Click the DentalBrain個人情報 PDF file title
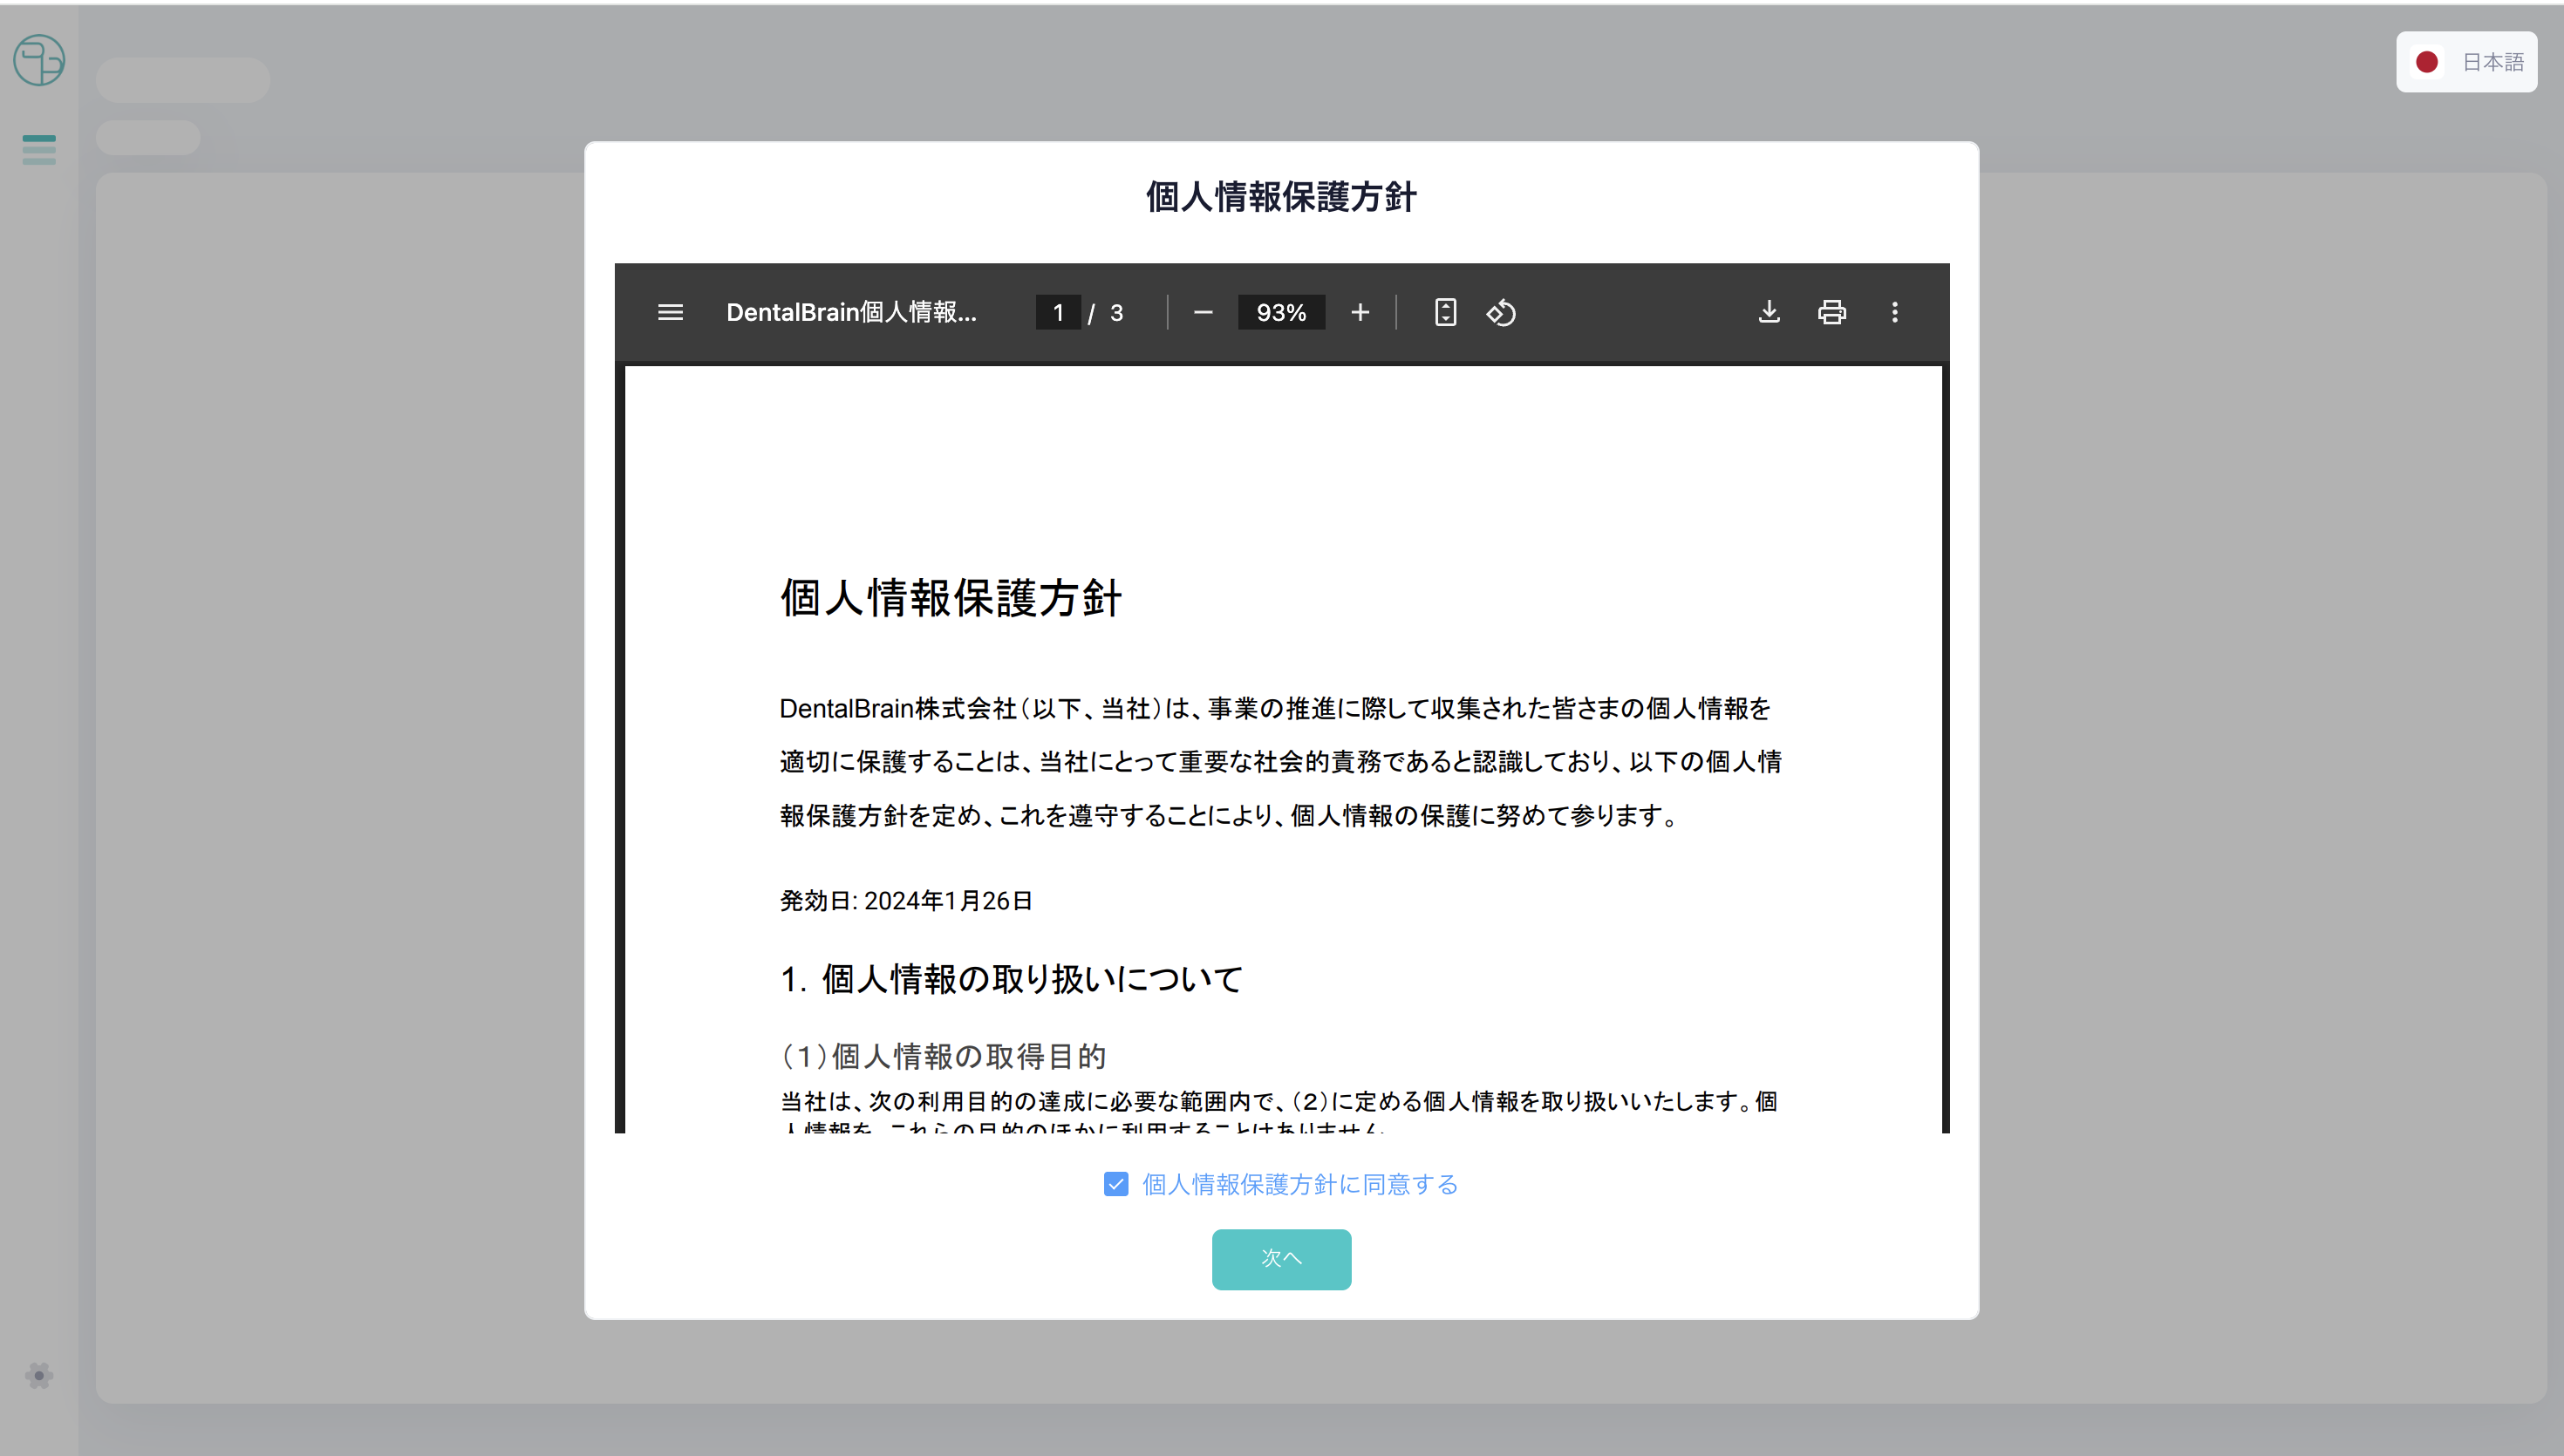This screenshot has width=2564, height=1456. coord(851,313)
